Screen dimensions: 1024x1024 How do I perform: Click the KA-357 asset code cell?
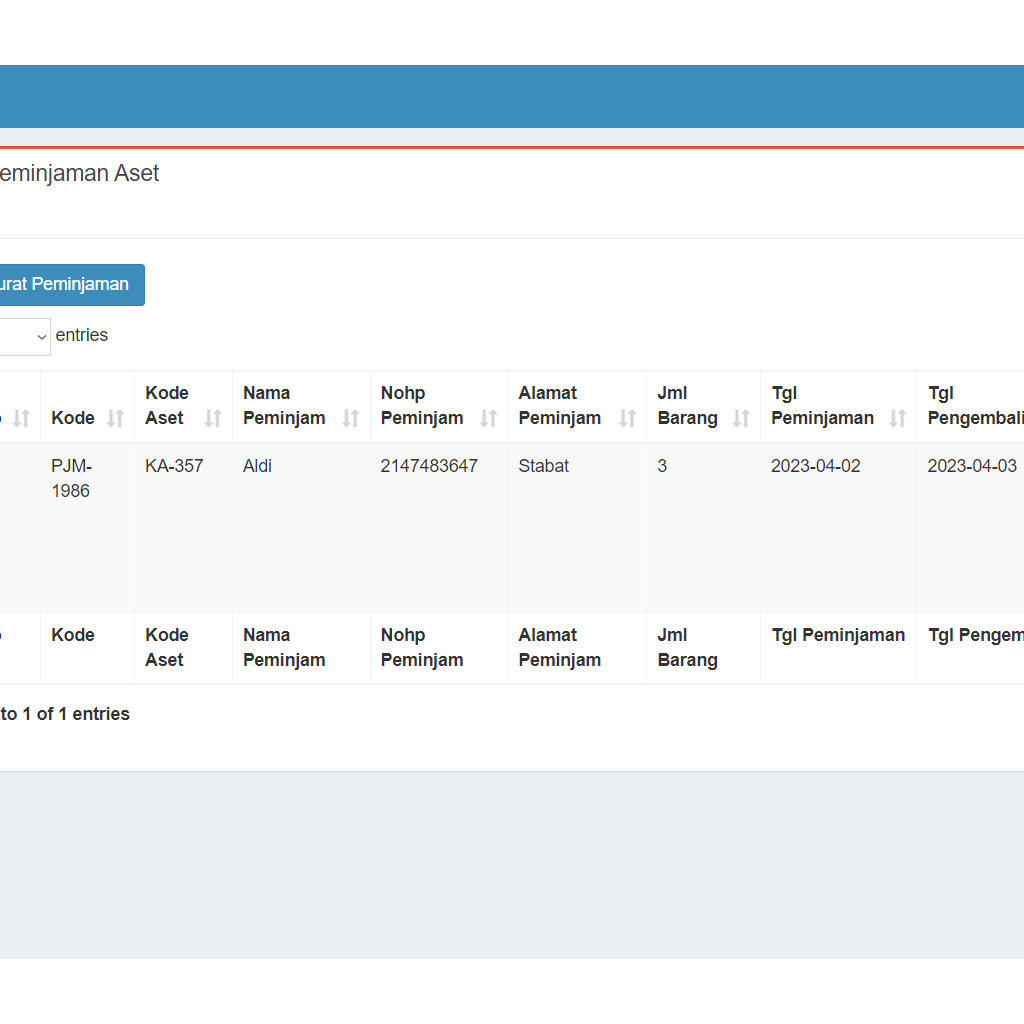pos(174,466)
